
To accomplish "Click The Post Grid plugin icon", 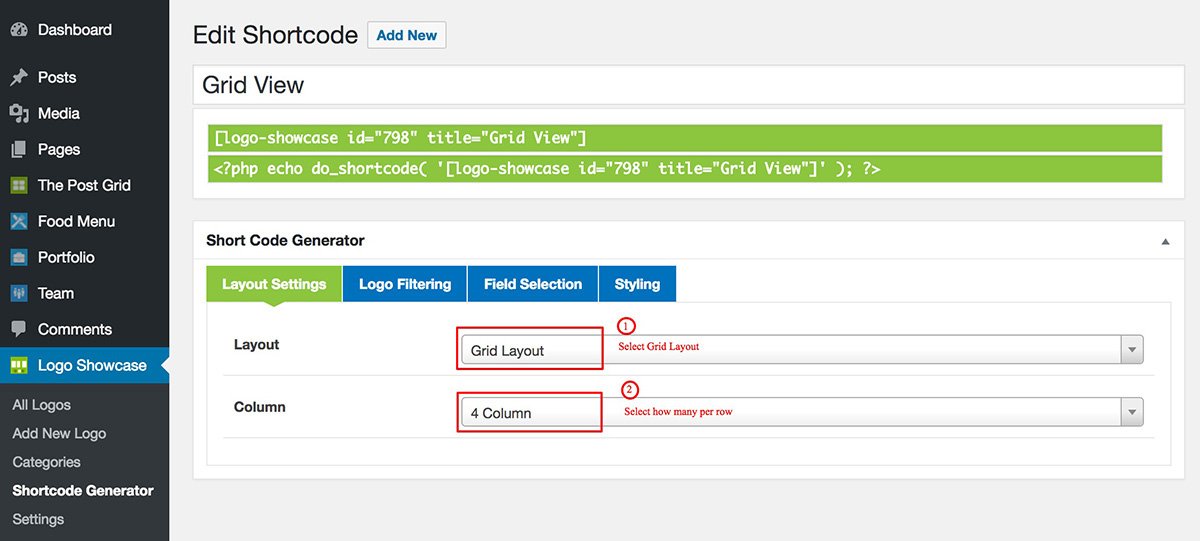I will pyautogui.click(x=18, y=185).
